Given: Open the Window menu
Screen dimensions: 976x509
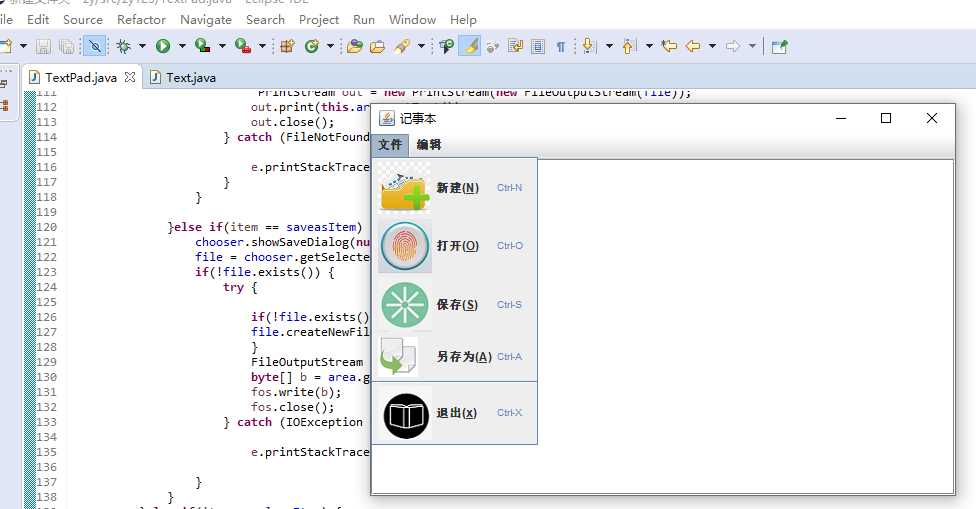Looking at the screenshot, I should click(x=412, y=20).
